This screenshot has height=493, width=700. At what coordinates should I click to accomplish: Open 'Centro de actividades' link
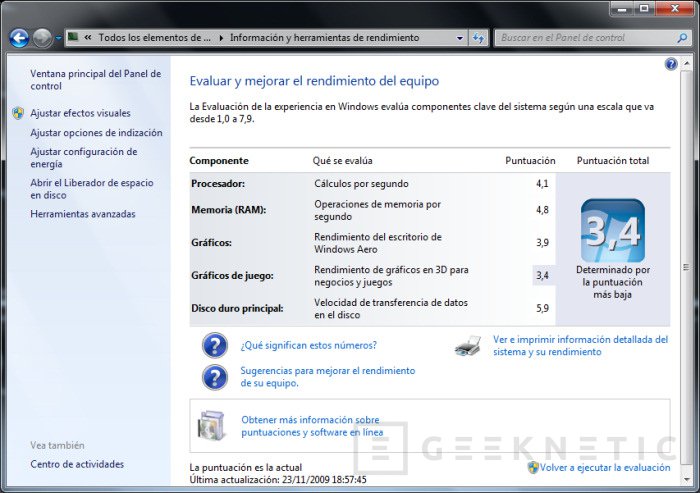click(x=77, y=464)
